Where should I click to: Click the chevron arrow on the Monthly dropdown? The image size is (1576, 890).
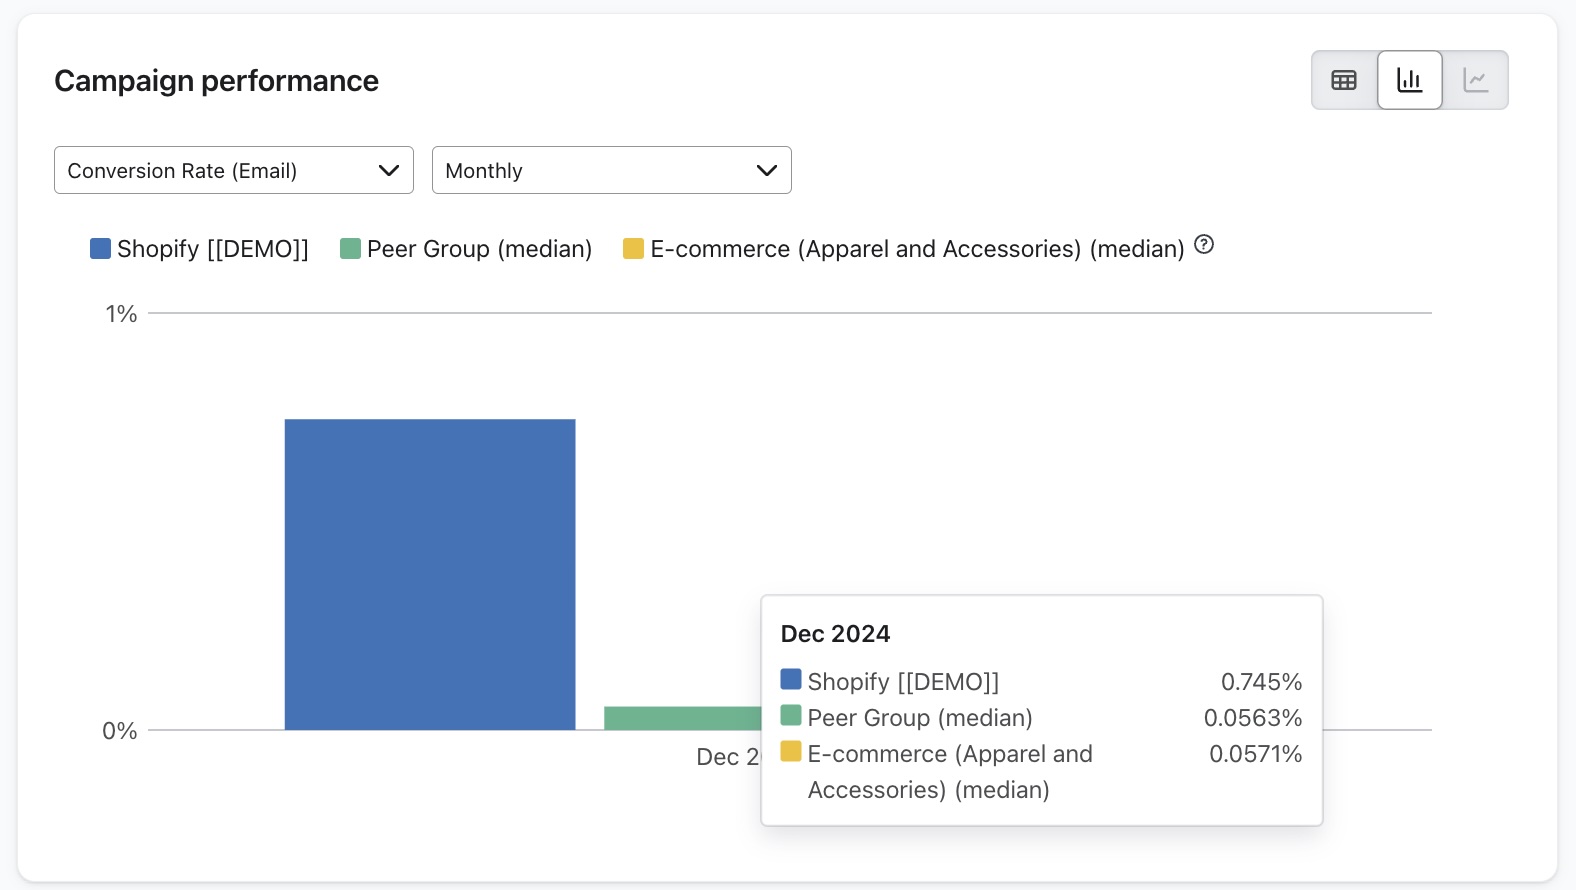(766, 171)
